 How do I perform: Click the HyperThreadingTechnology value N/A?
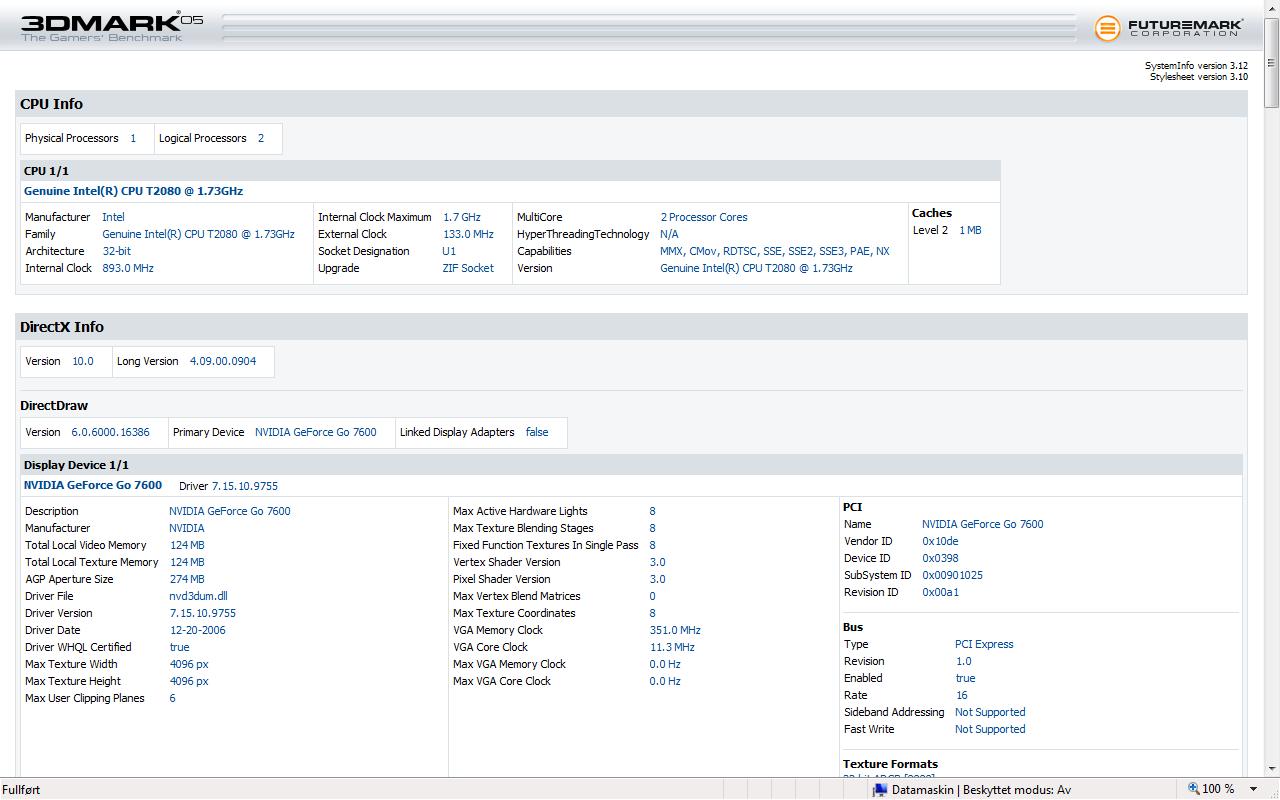(x=669, y=234)
